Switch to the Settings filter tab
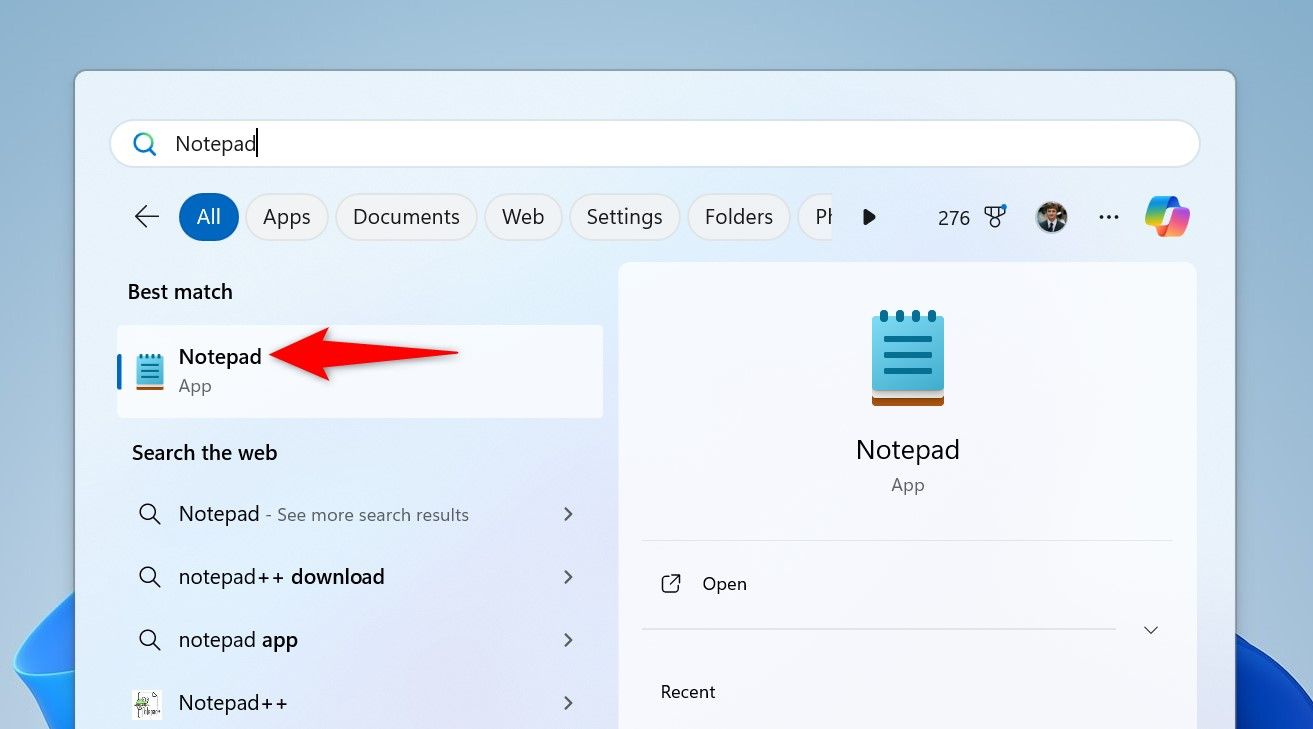This screenshot has height=729, width=1313. click(624, 217)
